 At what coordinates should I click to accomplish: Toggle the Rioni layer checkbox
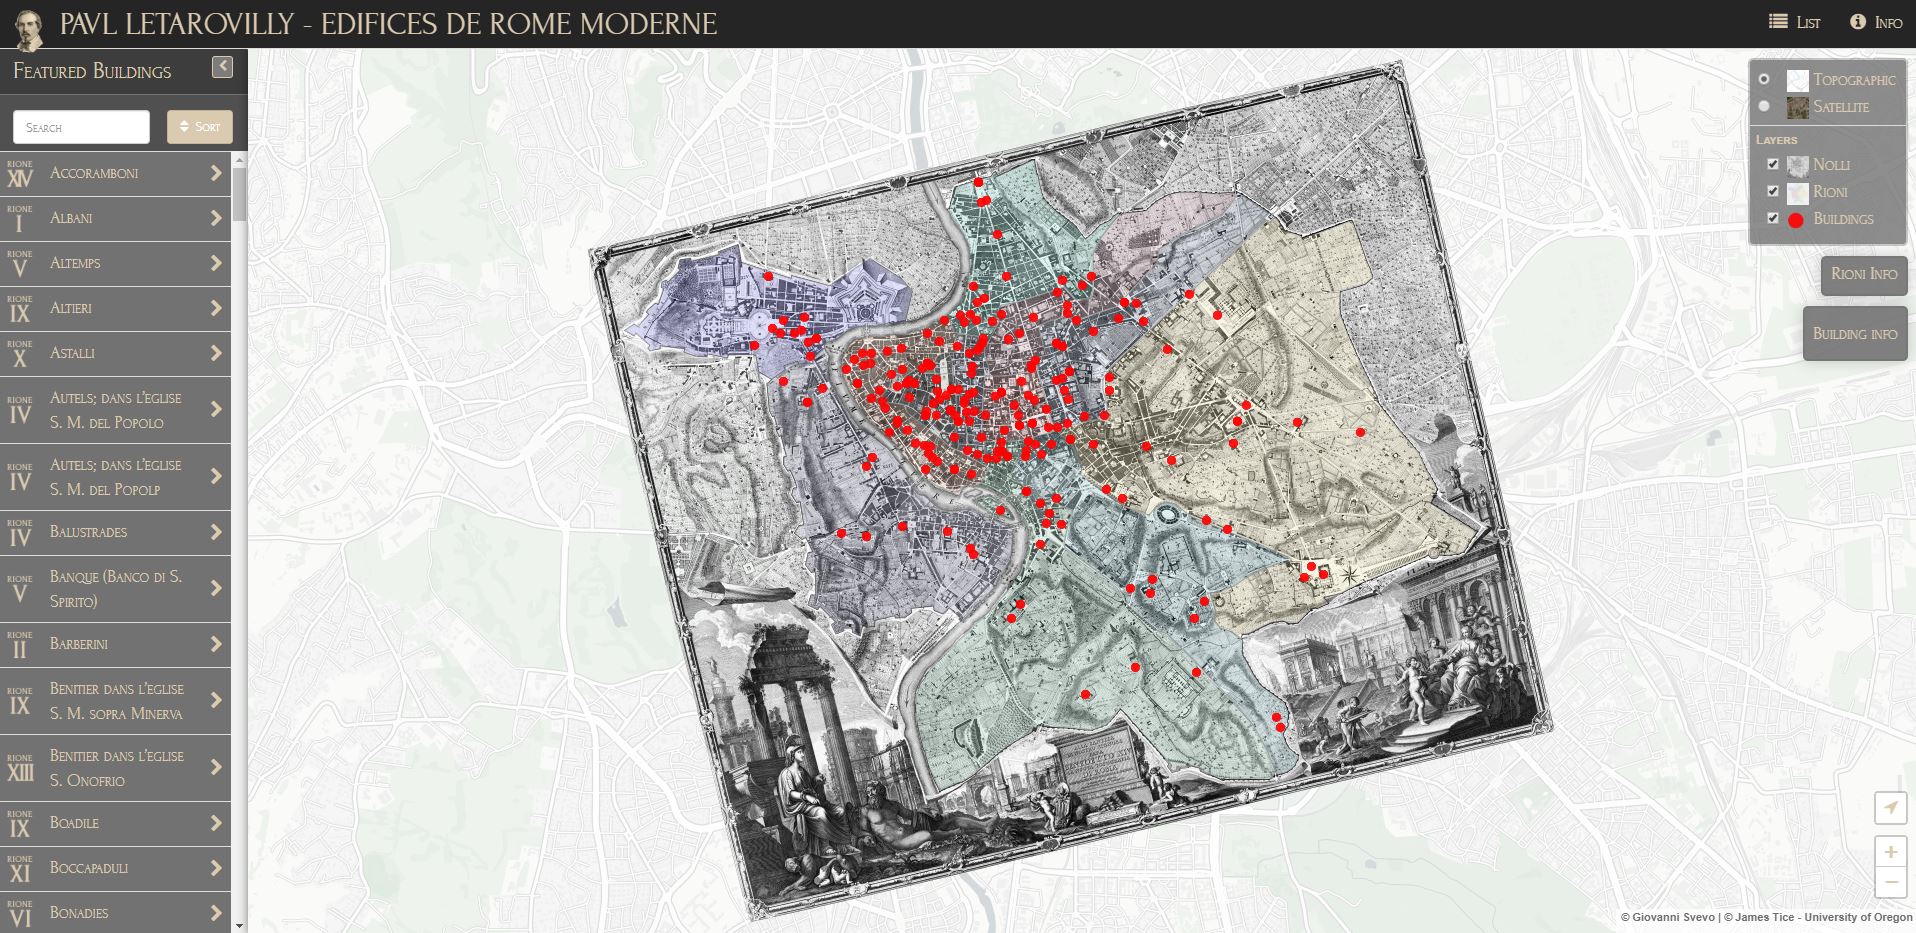point(1773,191)
